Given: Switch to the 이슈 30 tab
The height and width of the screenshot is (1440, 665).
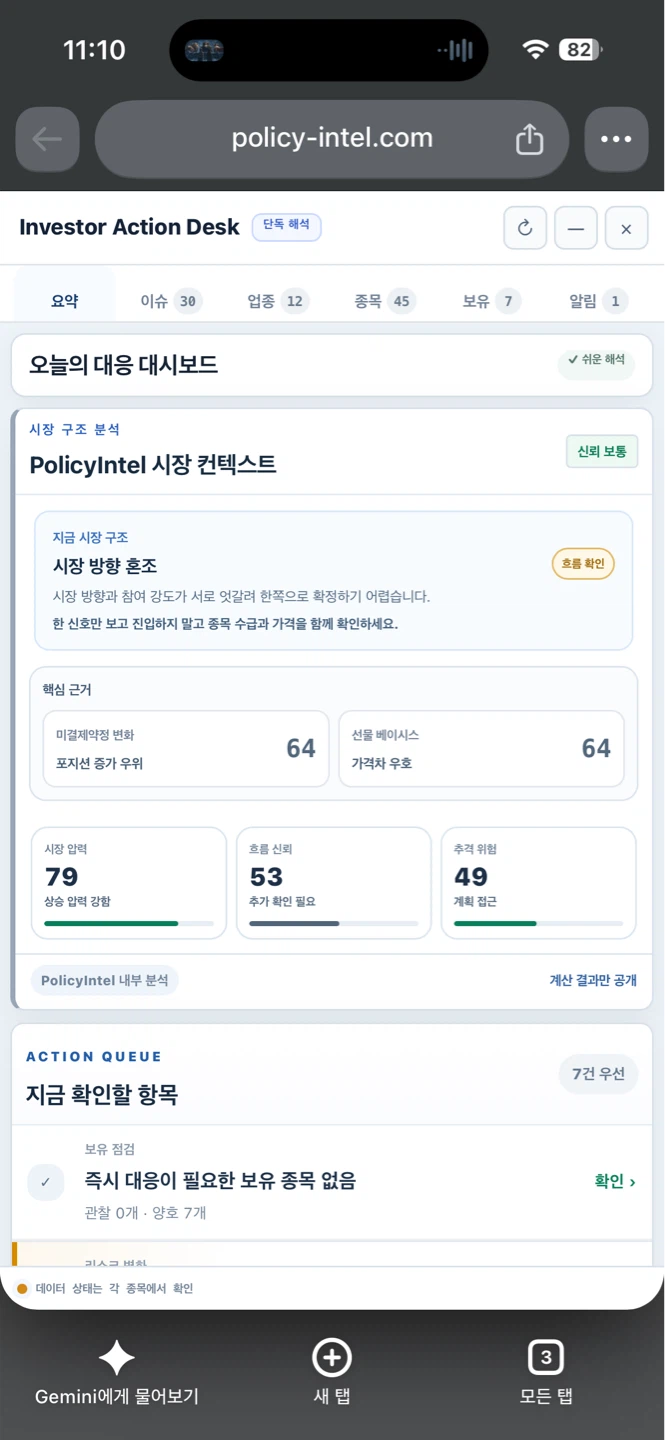Looking at the screenshot, I should 170,301.
